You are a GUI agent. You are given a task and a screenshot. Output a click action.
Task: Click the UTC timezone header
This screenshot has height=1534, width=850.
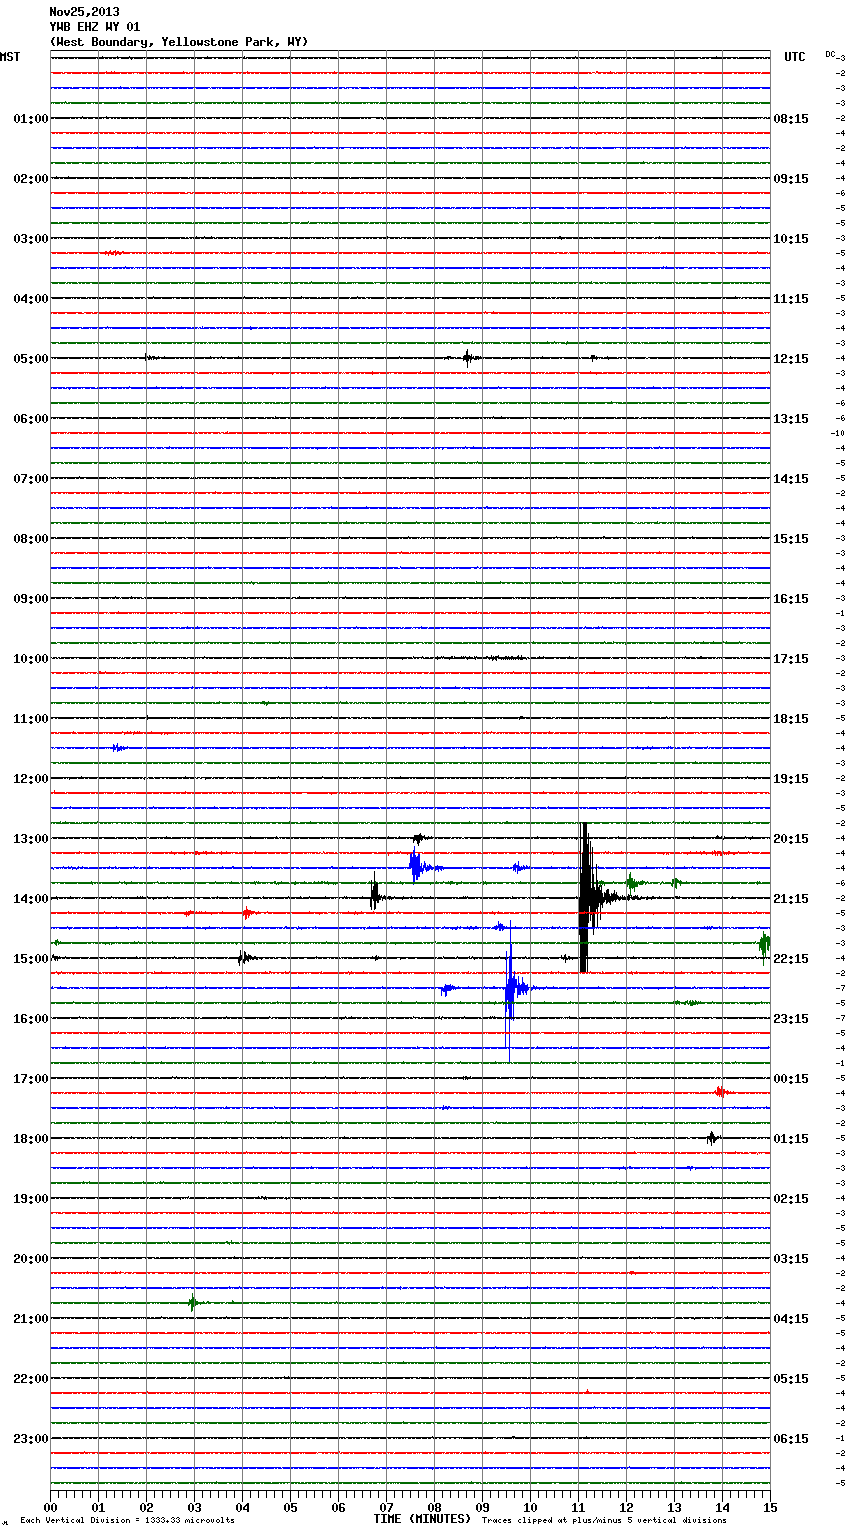(x=795, y=57)
